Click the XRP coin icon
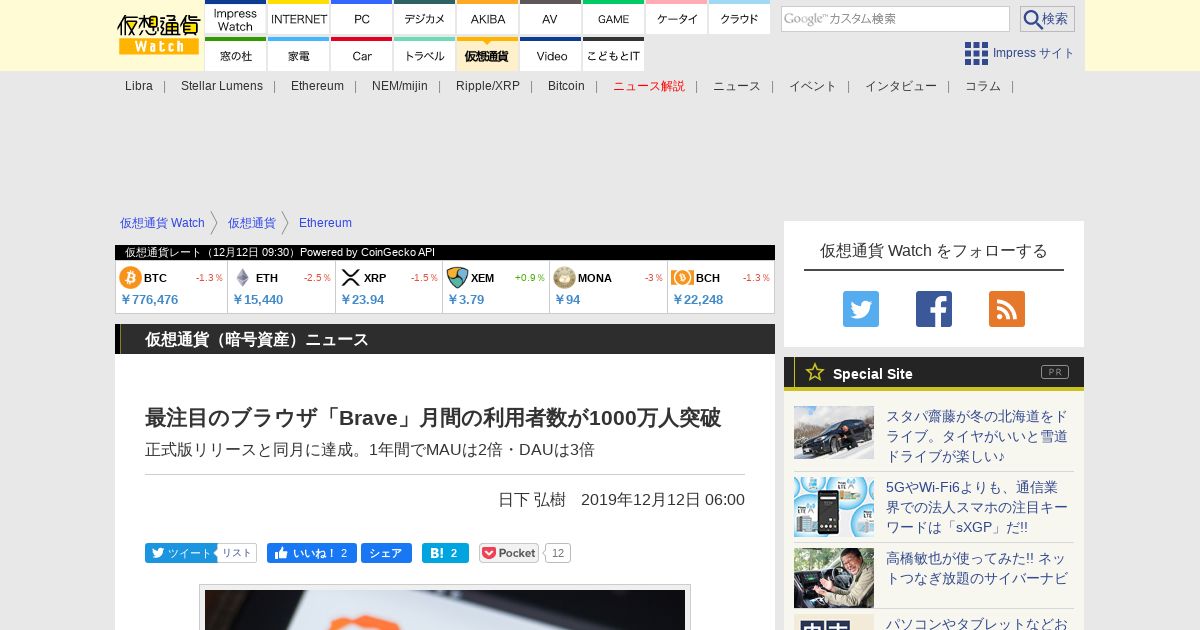1200x630 pixels. point(350,277)
